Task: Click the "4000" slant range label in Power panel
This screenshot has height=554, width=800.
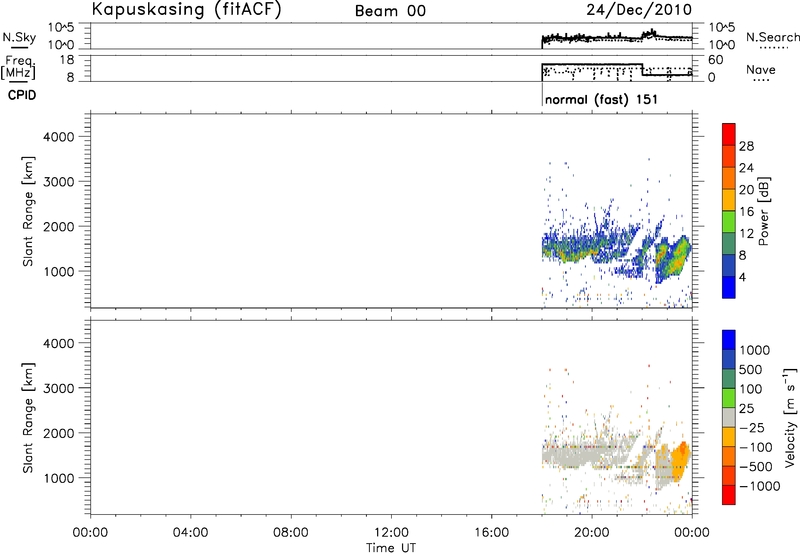Action: tap(59, 137)
